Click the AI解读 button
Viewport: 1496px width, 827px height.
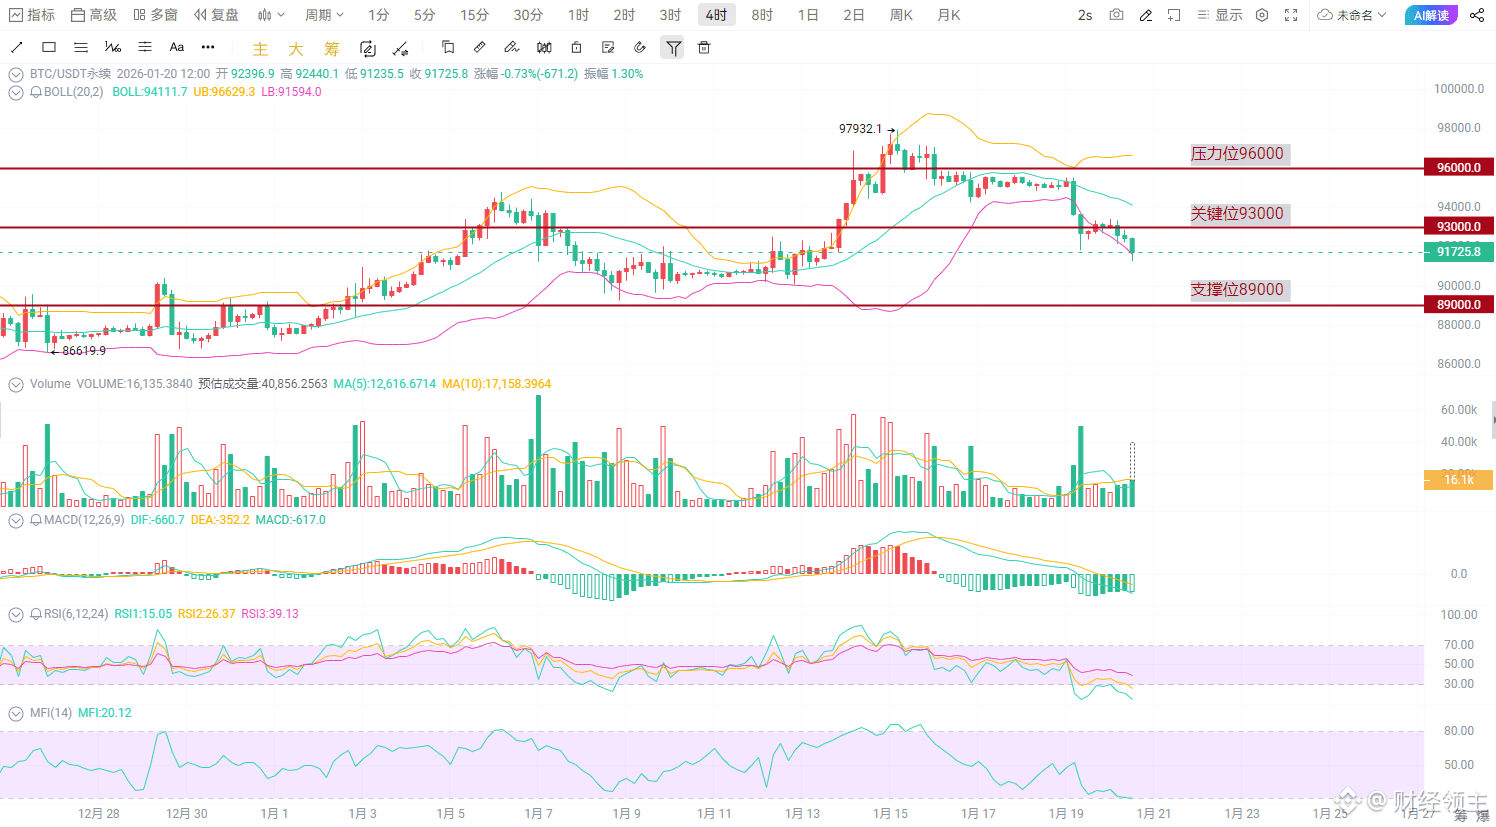1431,15
